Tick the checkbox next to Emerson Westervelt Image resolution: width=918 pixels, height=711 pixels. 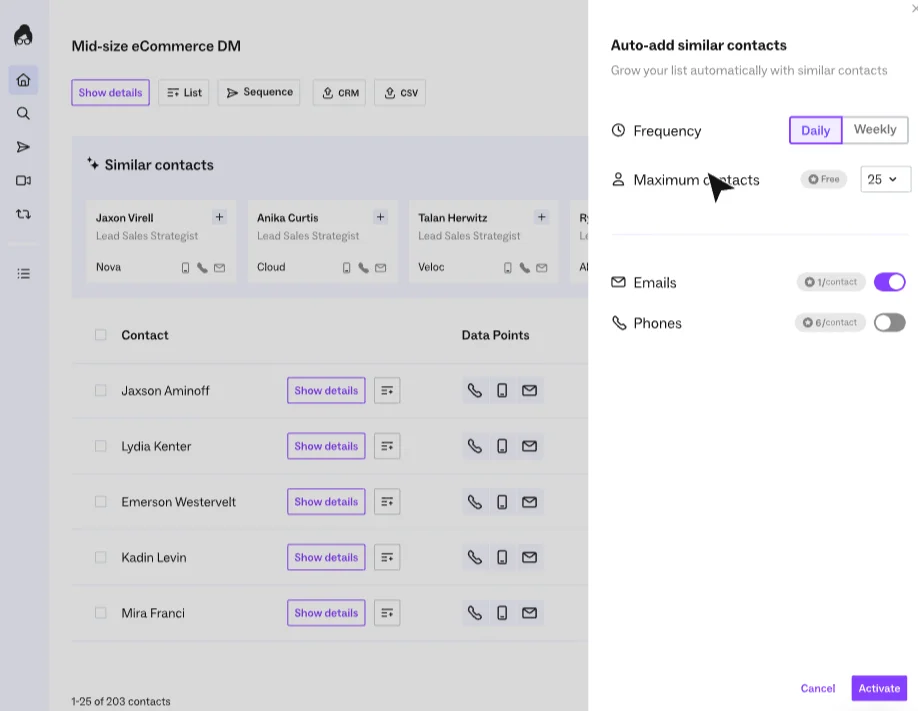[x=101, y=502]
